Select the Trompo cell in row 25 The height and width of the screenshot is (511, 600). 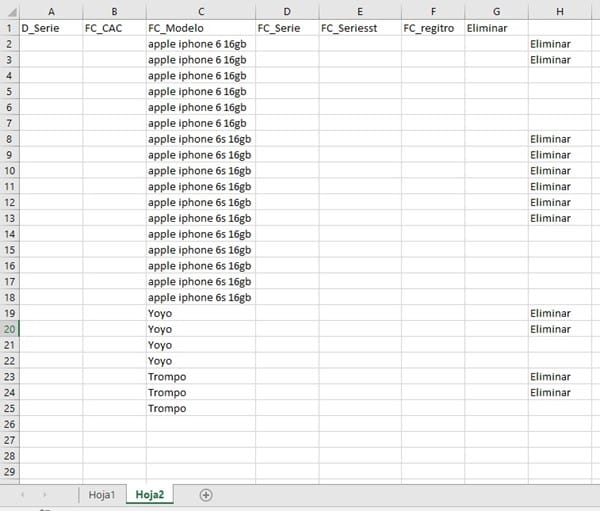201,408
